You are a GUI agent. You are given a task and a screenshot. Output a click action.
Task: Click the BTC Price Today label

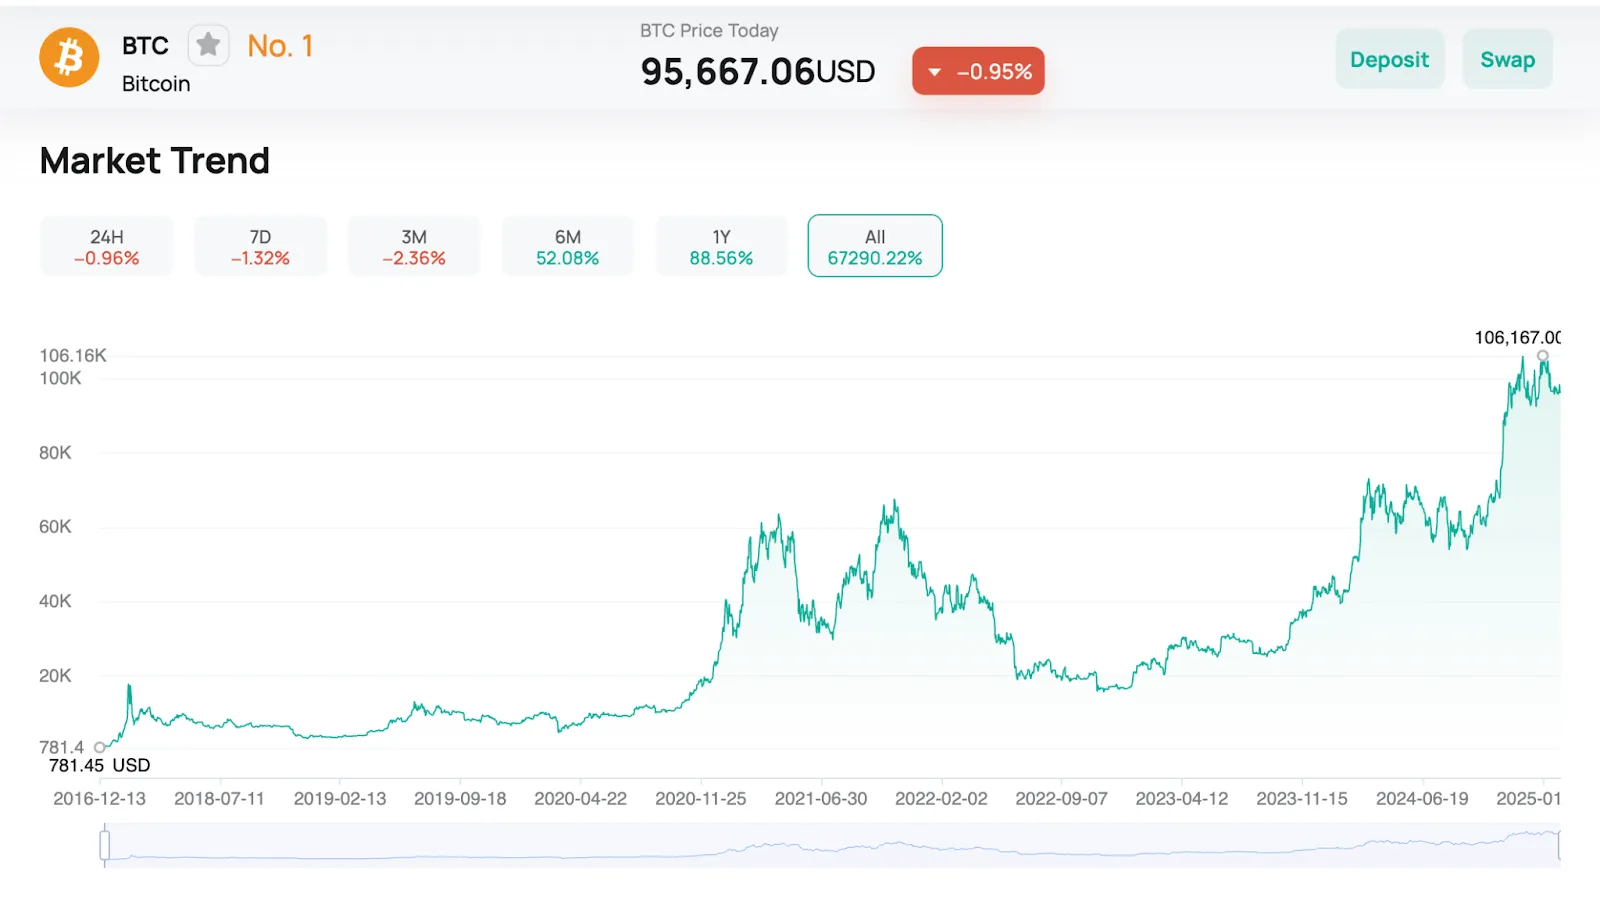tap(709, 31)
